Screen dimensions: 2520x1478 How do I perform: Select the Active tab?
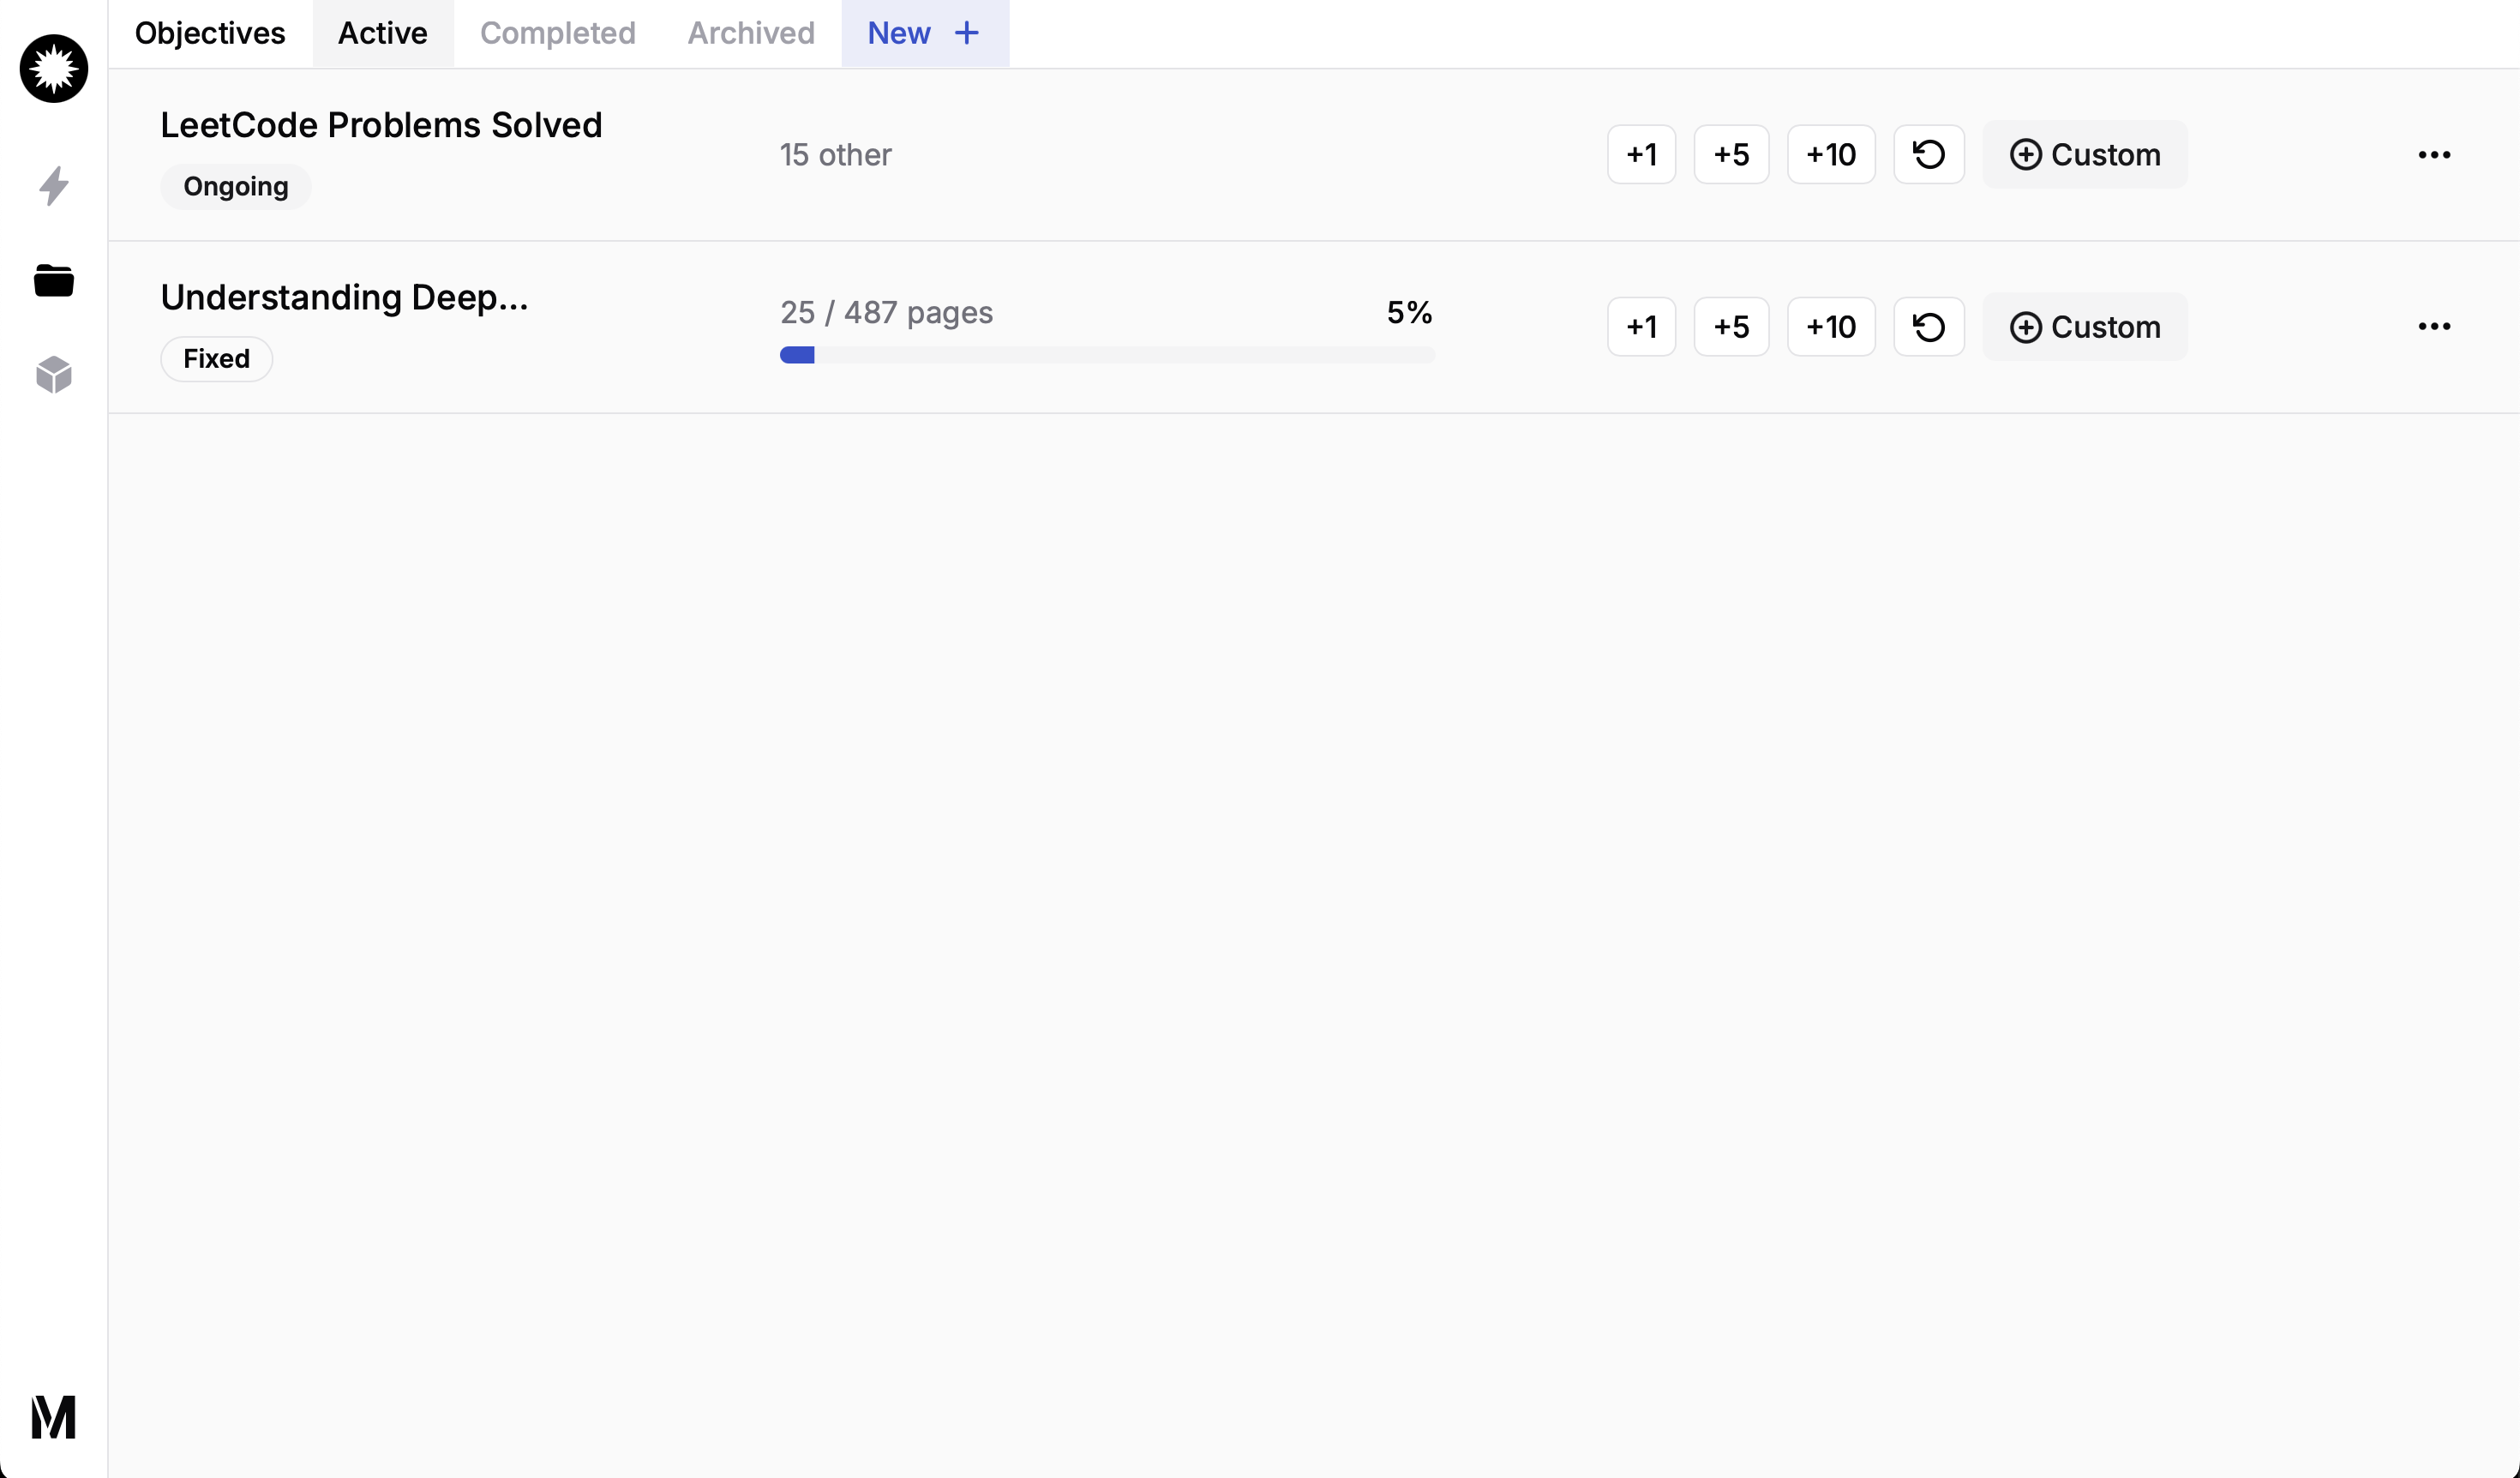(382, 33)
